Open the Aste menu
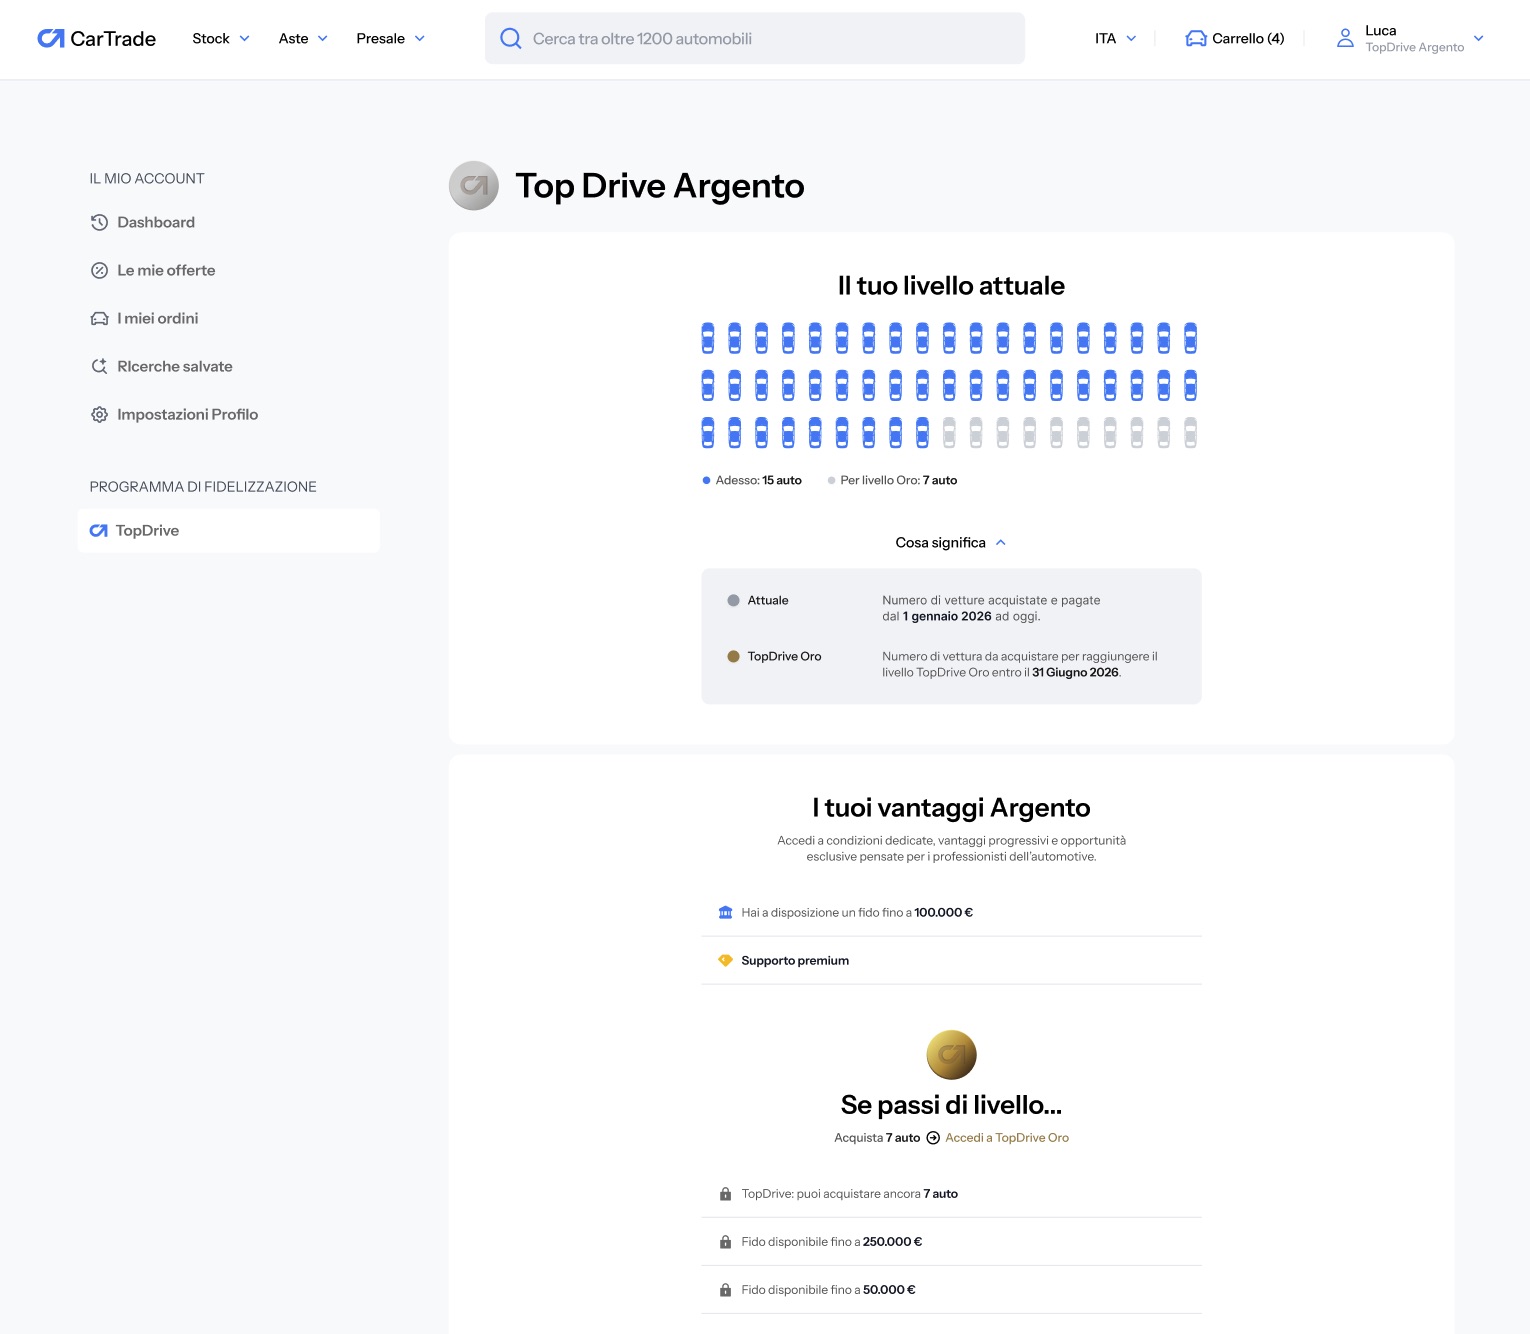 (x=302, y=38)
